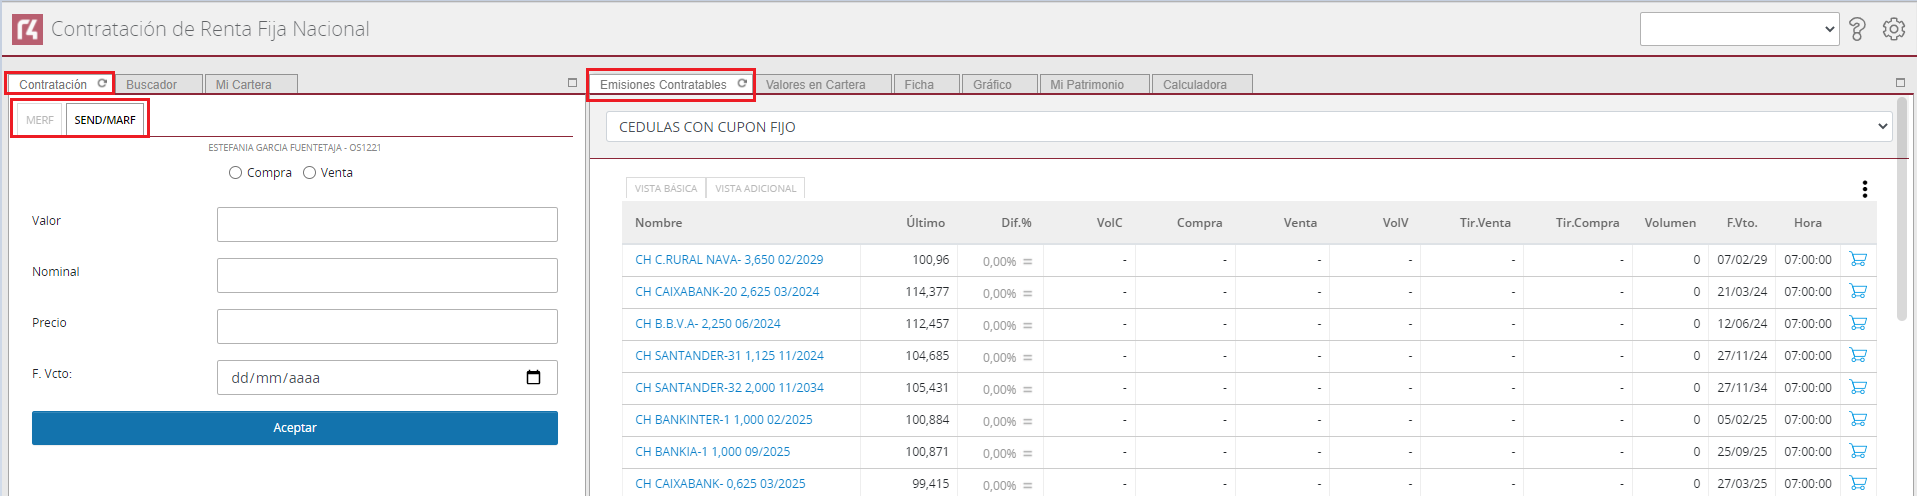Expand the CEDULAS CON CUPON FIJO dropdown

[1249, 127]
